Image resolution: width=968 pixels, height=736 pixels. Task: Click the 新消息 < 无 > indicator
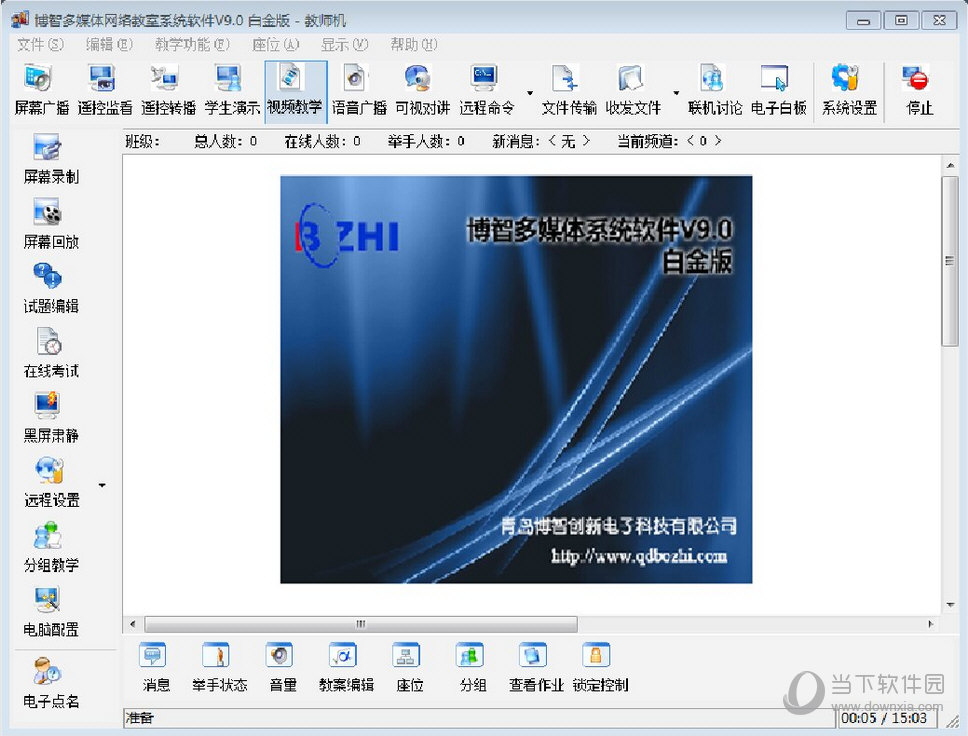tap(541, 141)
